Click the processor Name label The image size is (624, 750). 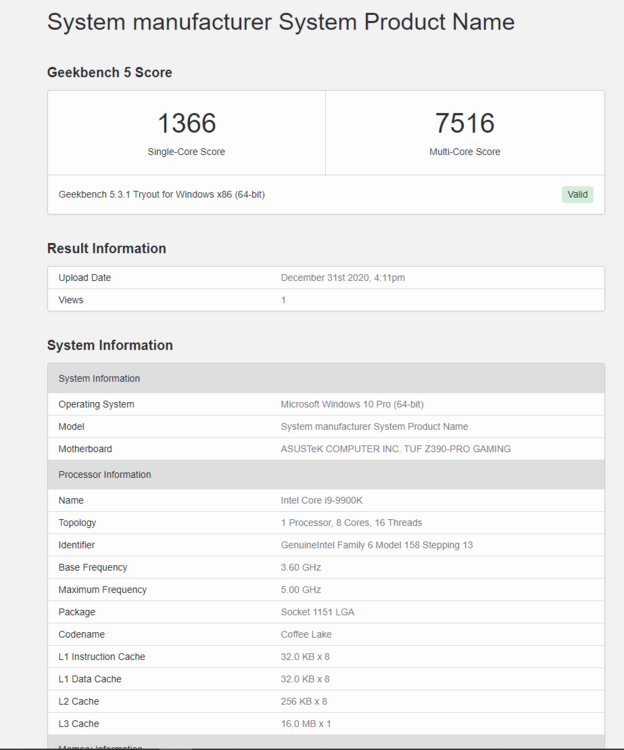[x=71, y=500]
